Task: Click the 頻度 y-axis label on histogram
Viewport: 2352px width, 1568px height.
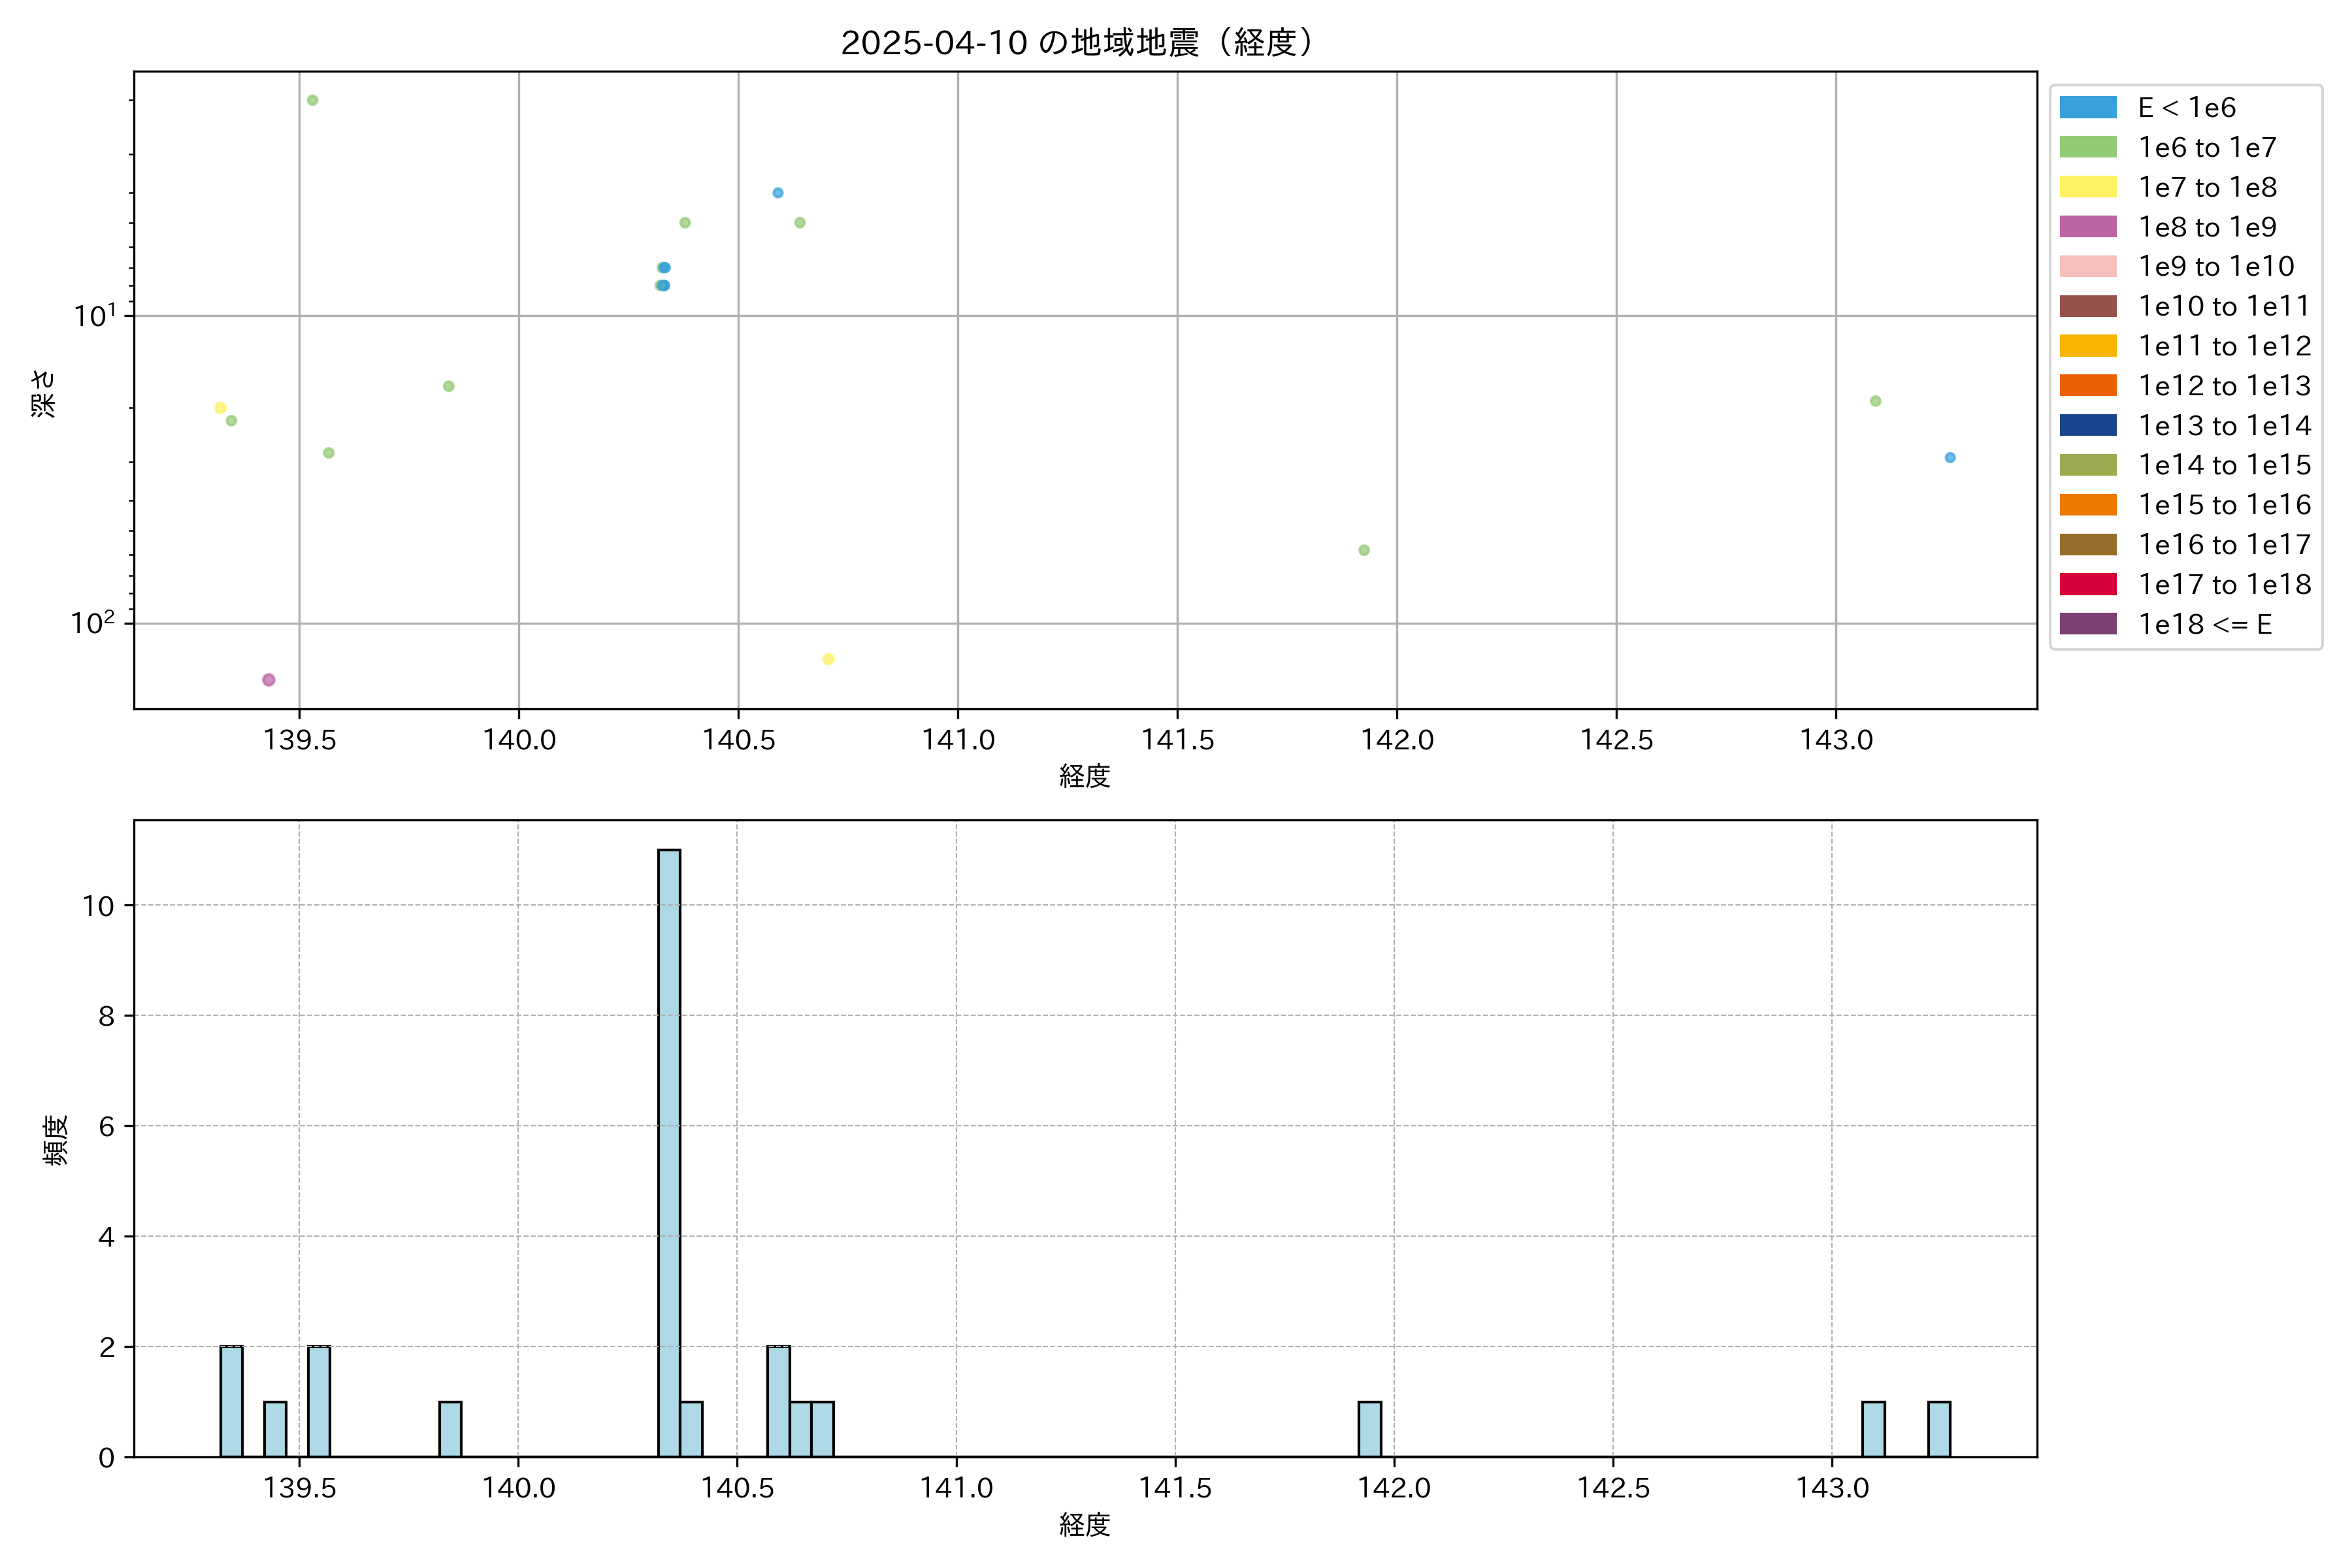Action: click(56, 1140)
